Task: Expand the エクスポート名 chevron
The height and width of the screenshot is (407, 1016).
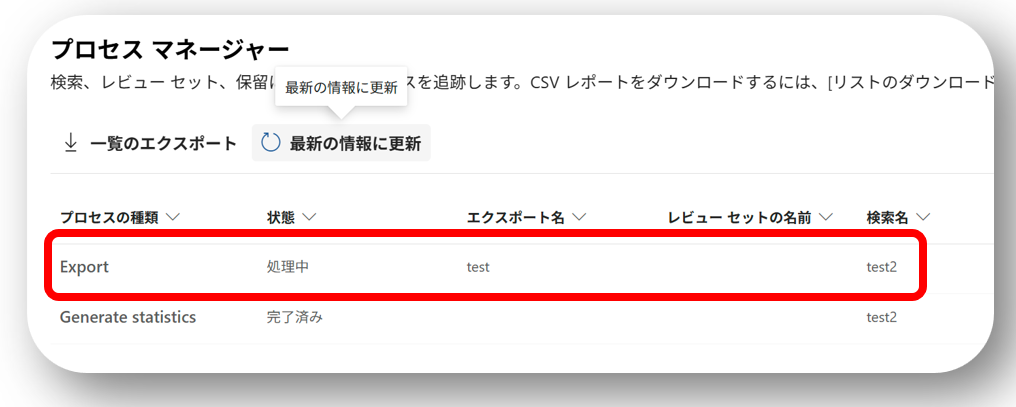Action: coord(579,217)
